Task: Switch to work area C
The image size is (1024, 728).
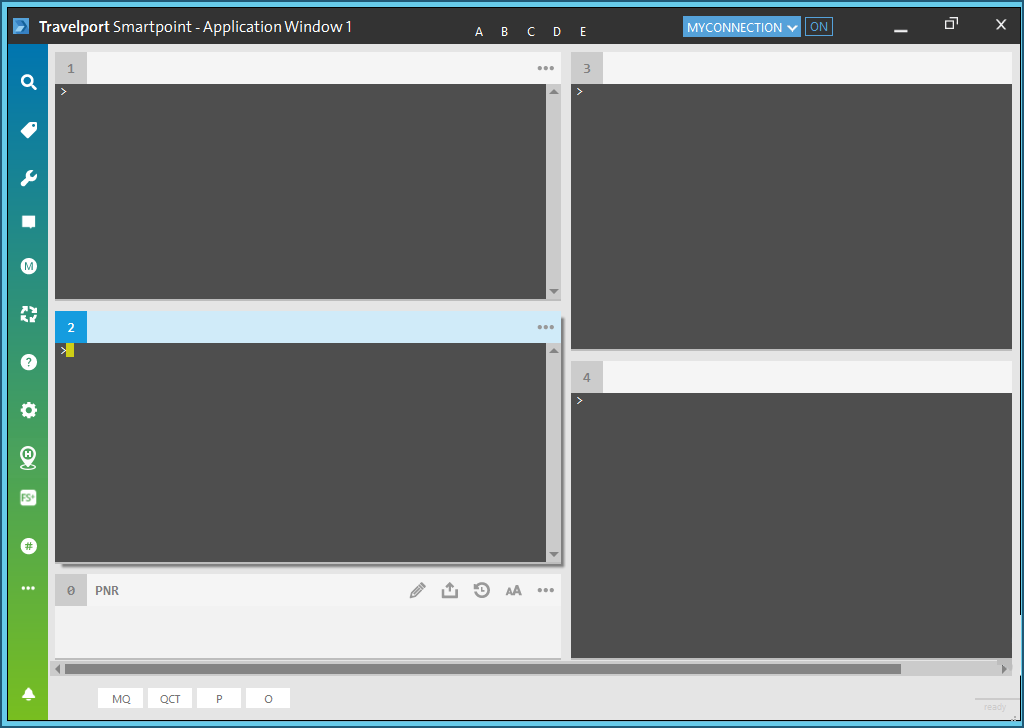Action: pos(531,32)
